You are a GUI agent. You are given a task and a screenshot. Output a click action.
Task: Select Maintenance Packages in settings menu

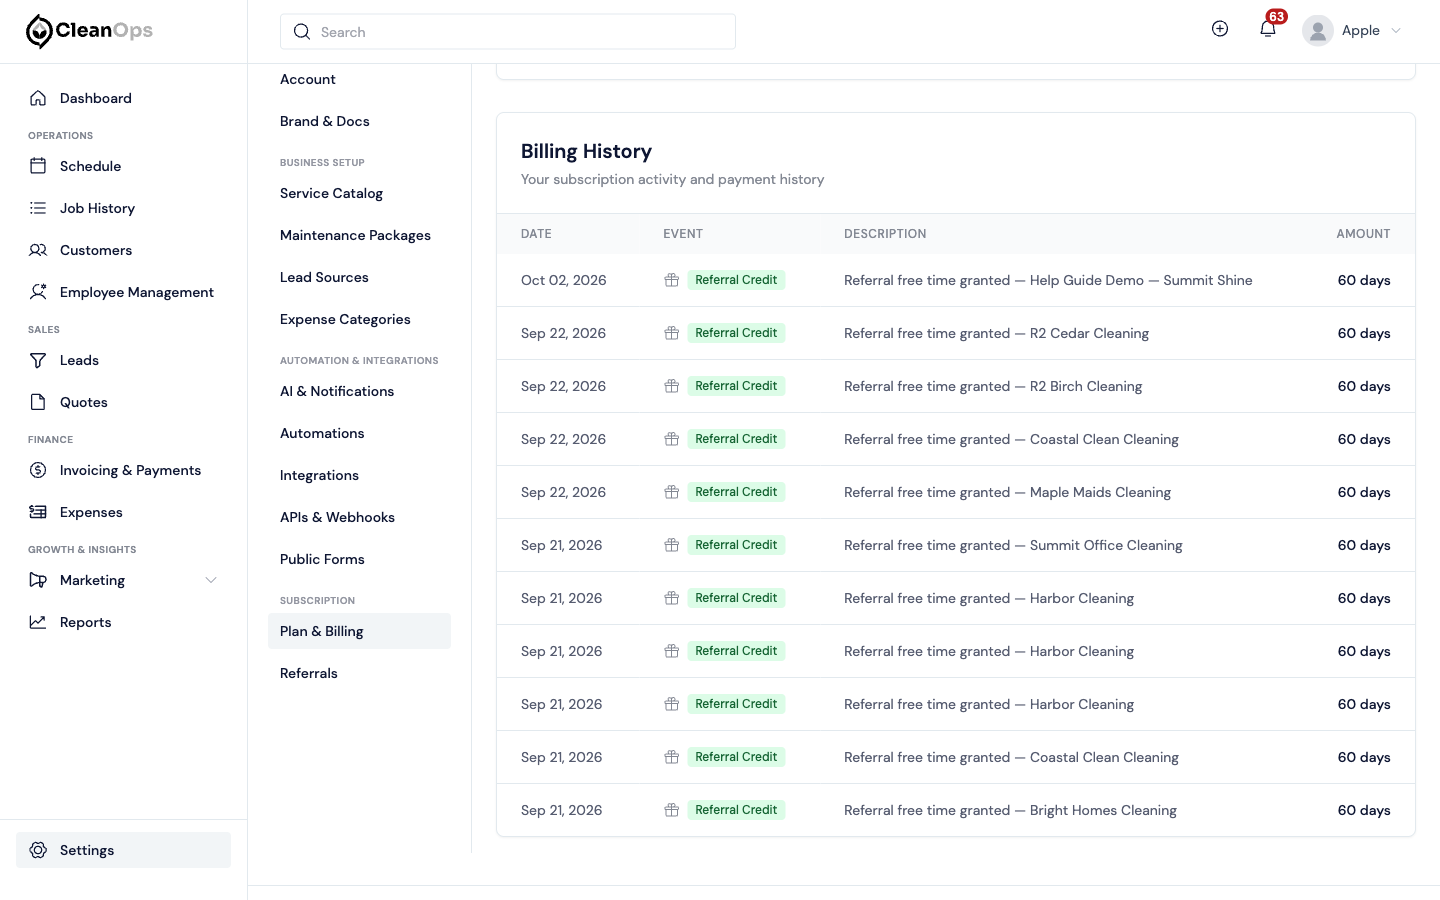tap(355, 235)
